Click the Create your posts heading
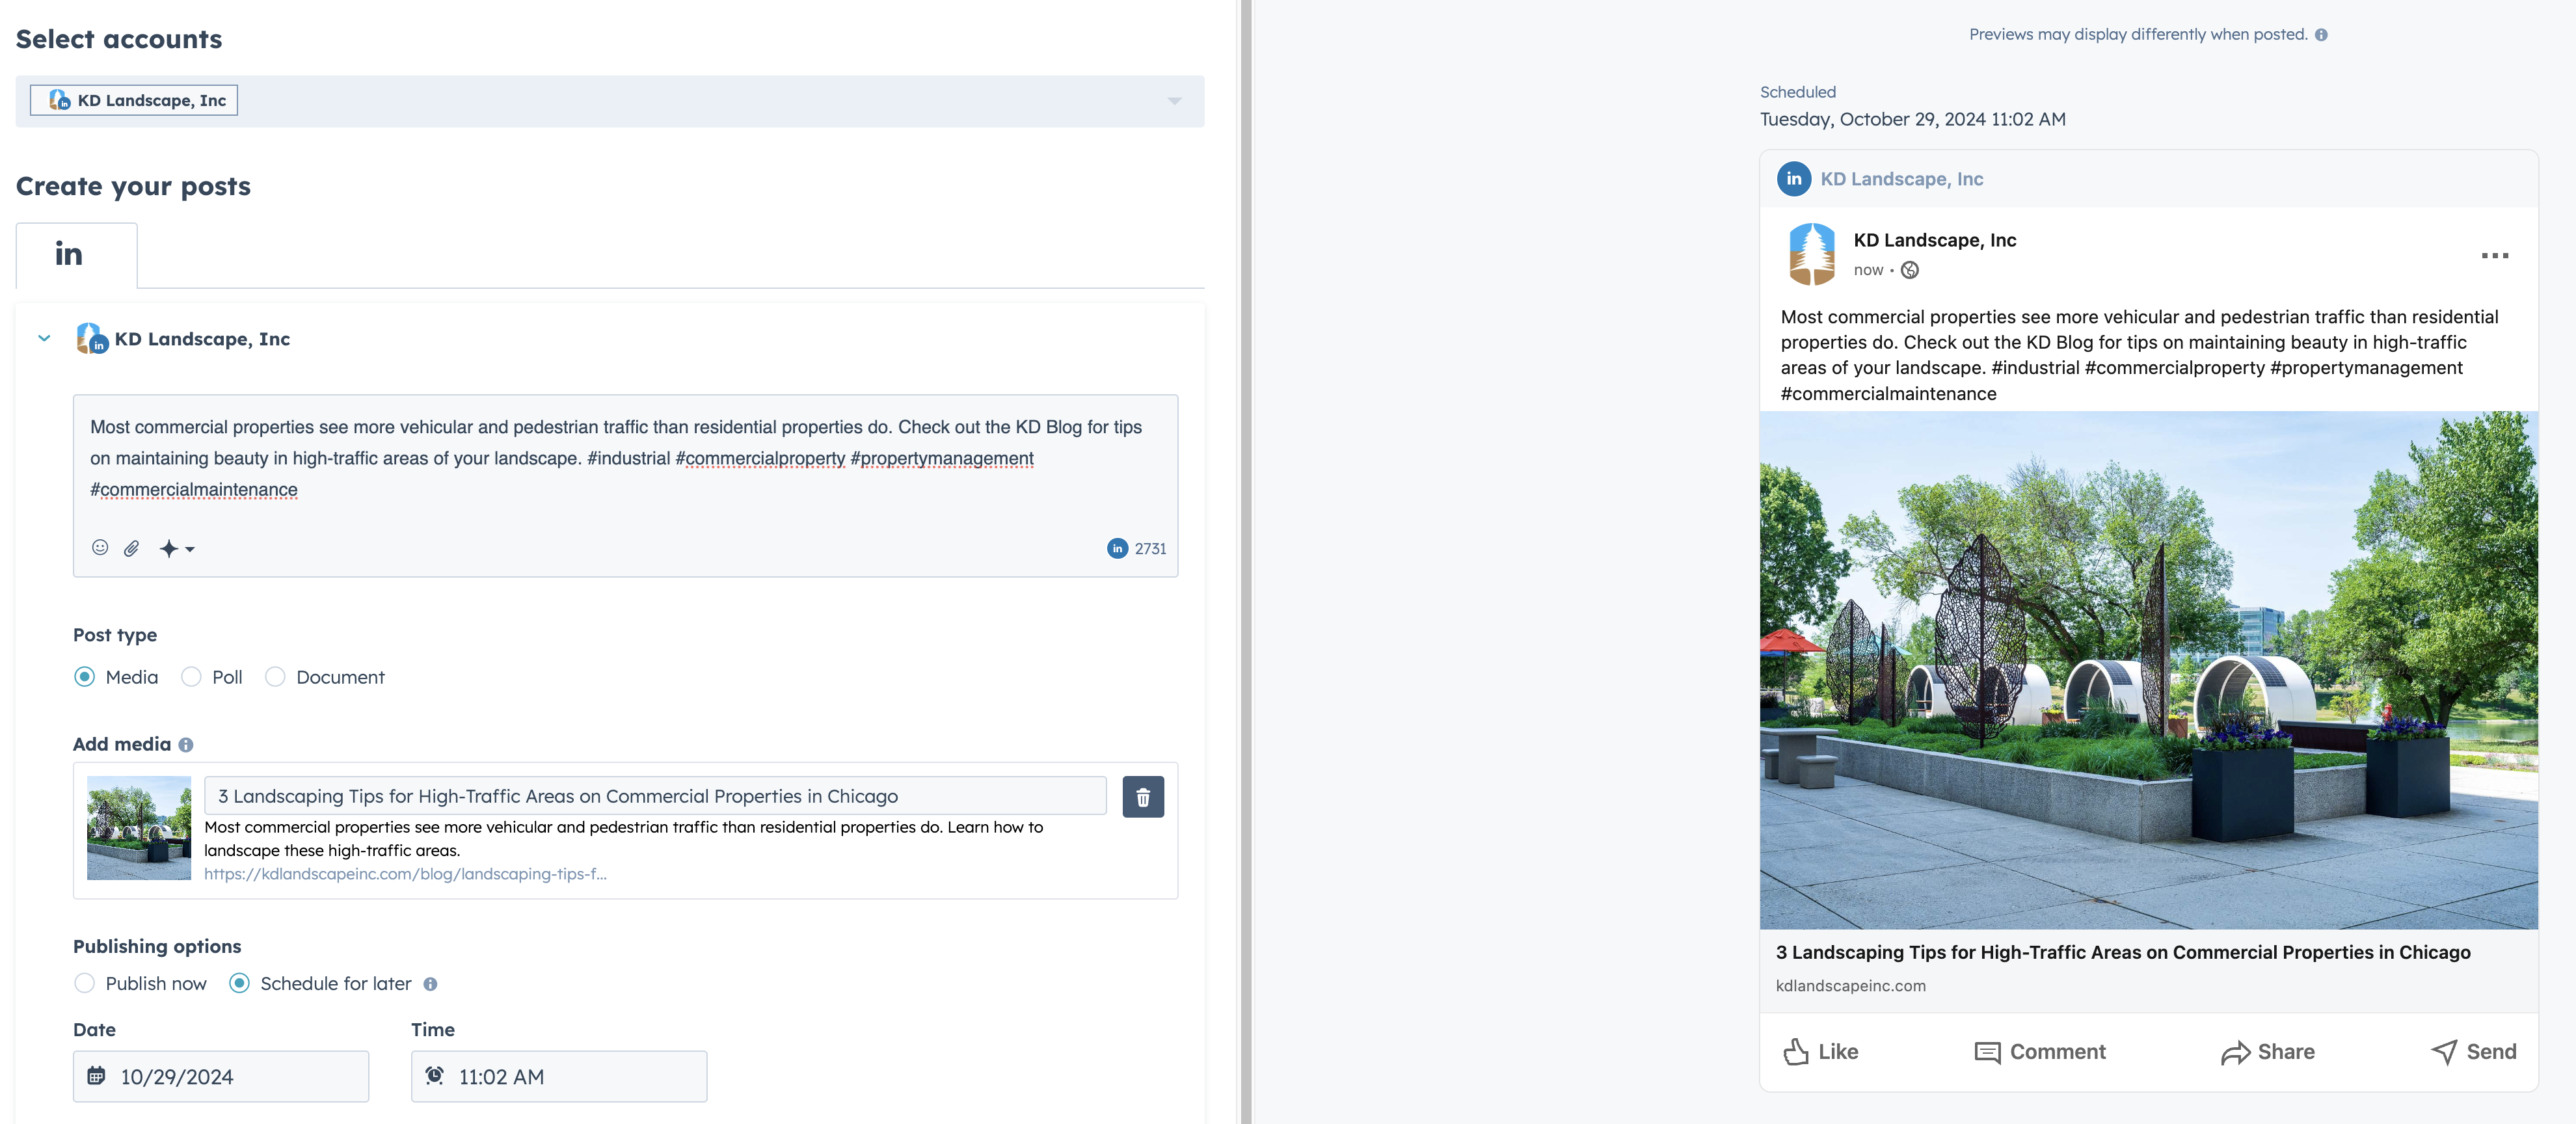This screenshot has height=1124, width=2576. tap(133, 187)
